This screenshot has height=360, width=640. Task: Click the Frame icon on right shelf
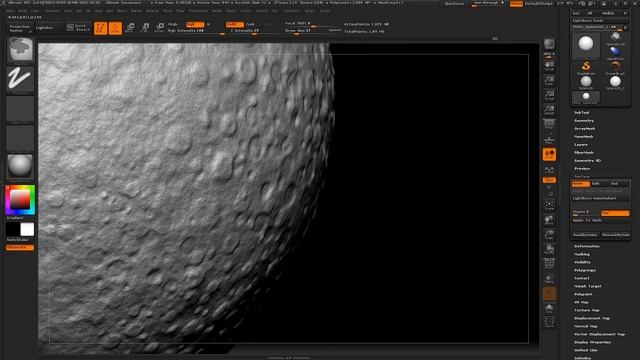click(549, 205)
